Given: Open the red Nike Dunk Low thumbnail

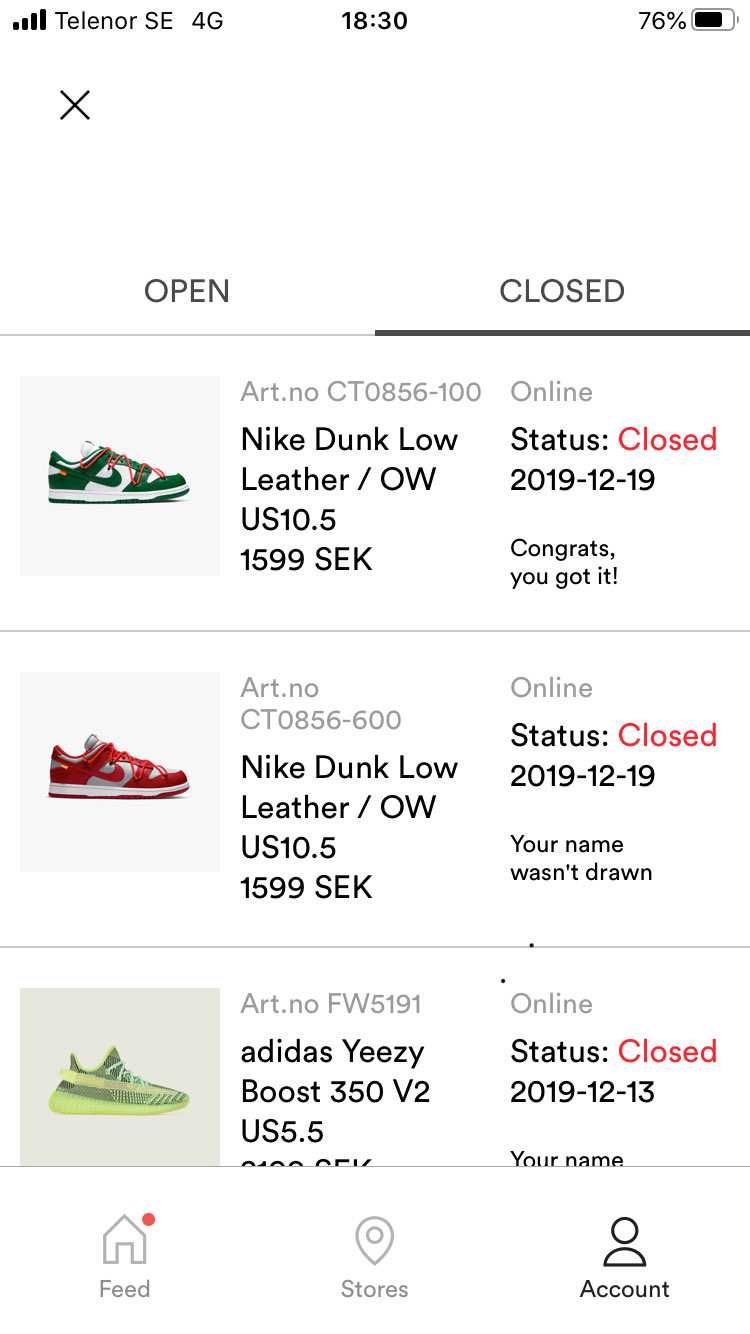Looking at the screenshot, I should point(120,772).
